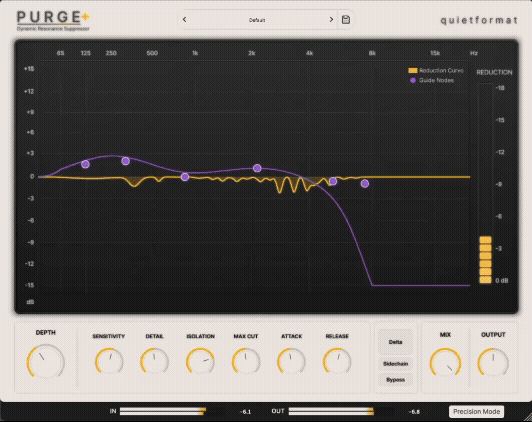532x422 pixels.
Task: Click the Release knob
Action: click(337, 361)
